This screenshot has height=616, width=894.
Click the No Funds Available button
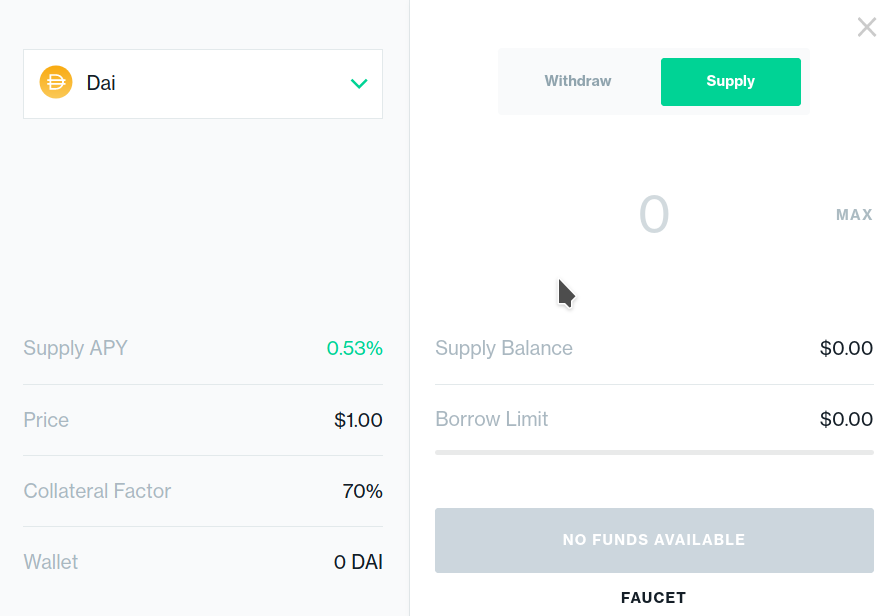click(654, 540)
